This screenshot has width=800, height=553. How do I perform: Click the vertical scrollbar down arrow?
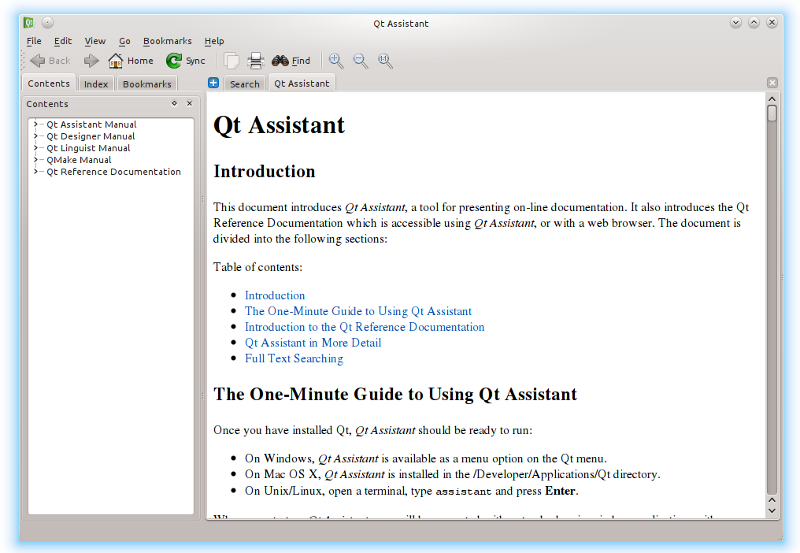[x=772, y=509]
